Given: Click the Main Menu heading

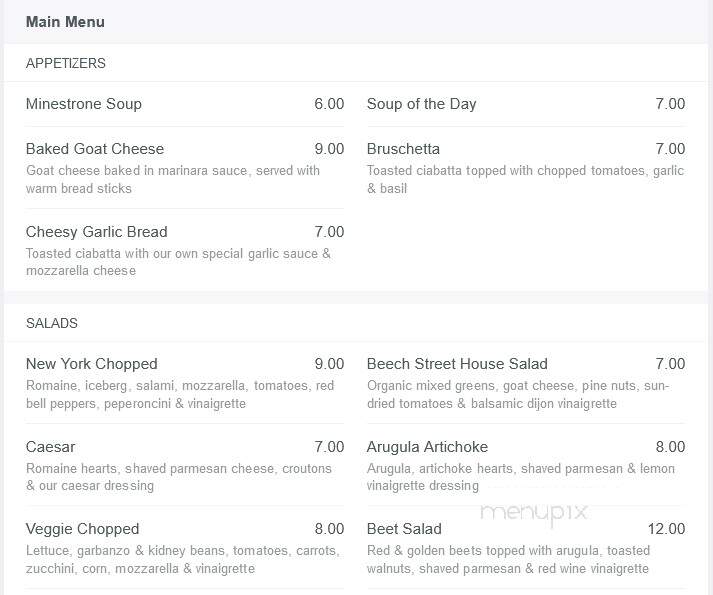Looking at the screenshot, I should click(x=65, y=22).
